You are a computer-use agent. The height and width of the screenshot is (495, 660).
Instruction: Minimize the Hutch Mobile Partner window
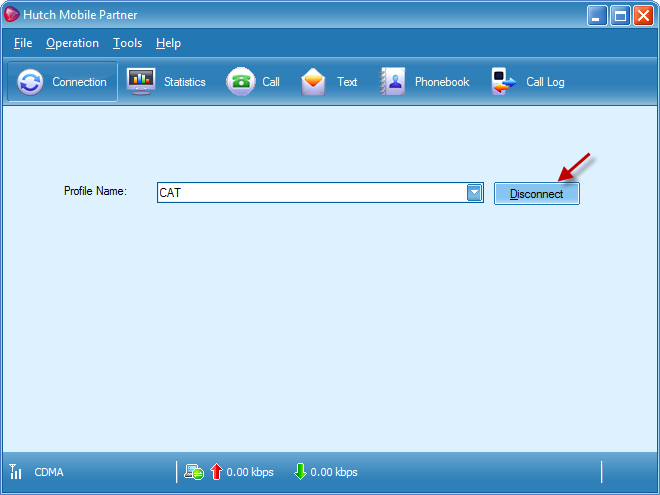click(597, 16)
